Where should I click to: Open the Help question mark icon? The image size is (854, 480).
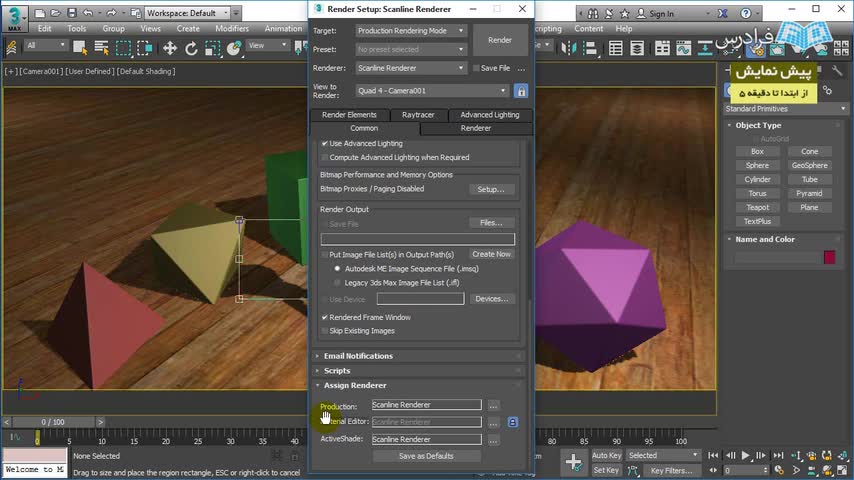tap(746, 14)
